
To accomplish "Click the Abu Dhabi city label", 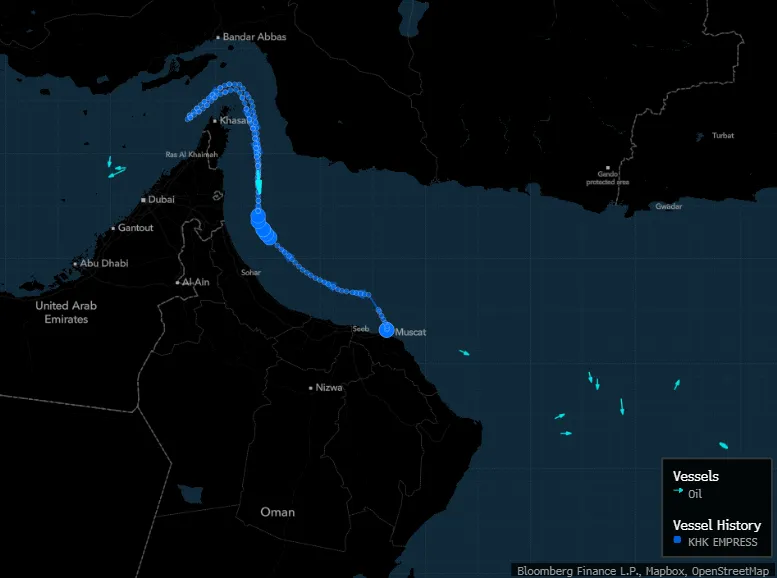I will [x=103, y=264].
